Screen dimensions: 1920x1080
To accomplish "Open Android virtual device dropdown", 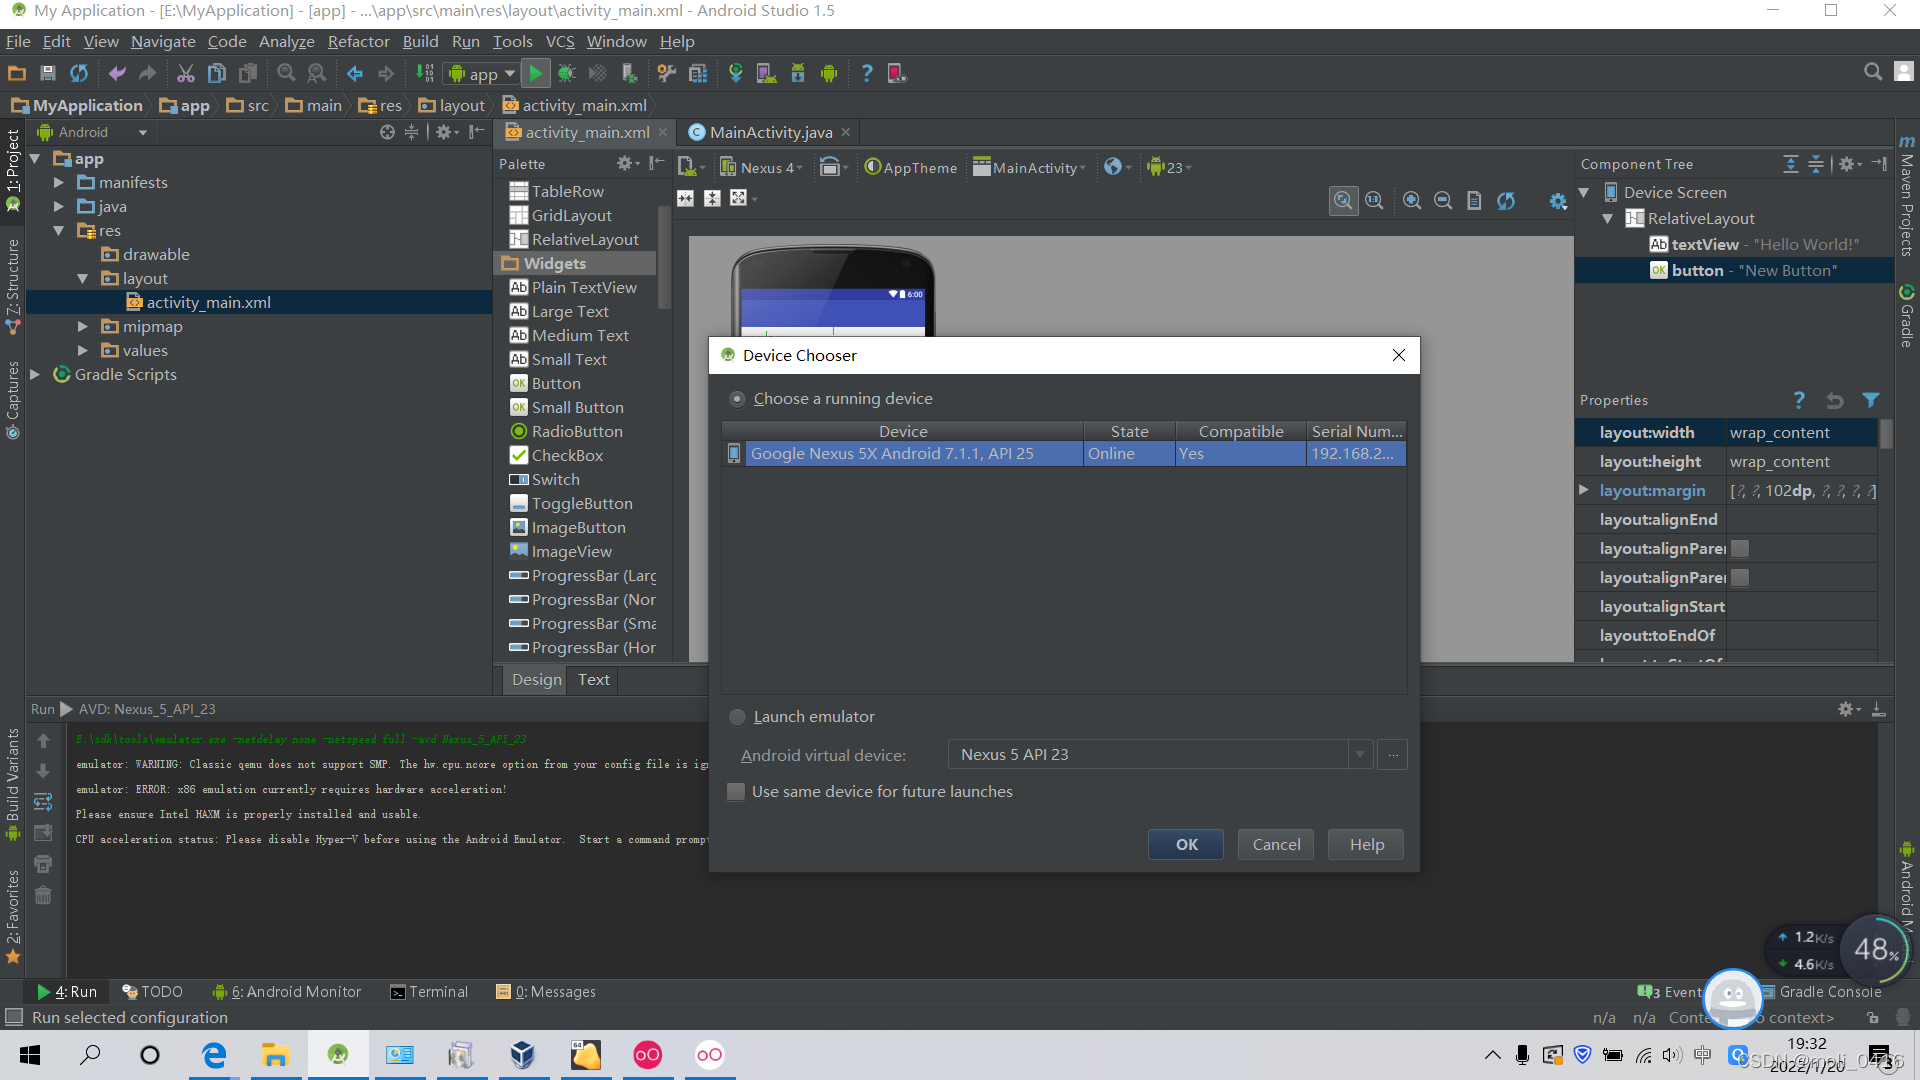I will pos(1359,755).
